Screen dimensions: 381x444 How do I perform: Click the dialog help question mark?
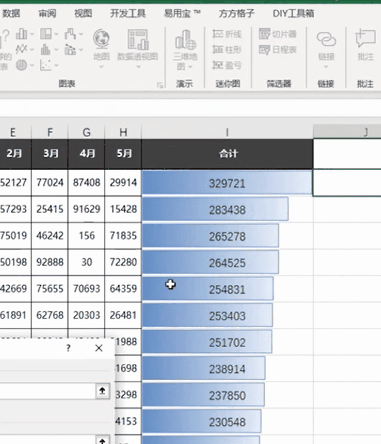point(68,348)
